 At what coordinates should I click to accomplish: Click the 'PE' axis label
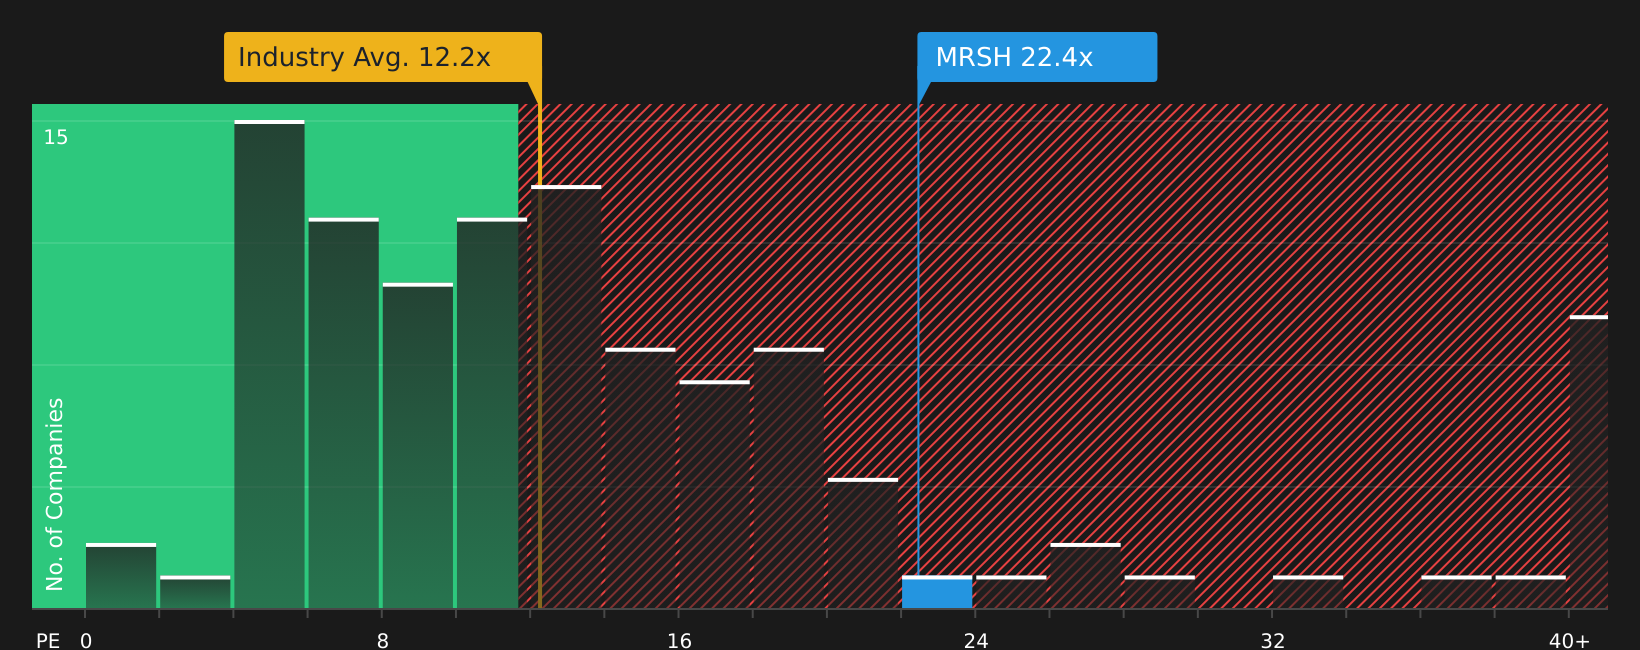pyautogui.click(x=48, y=641)
